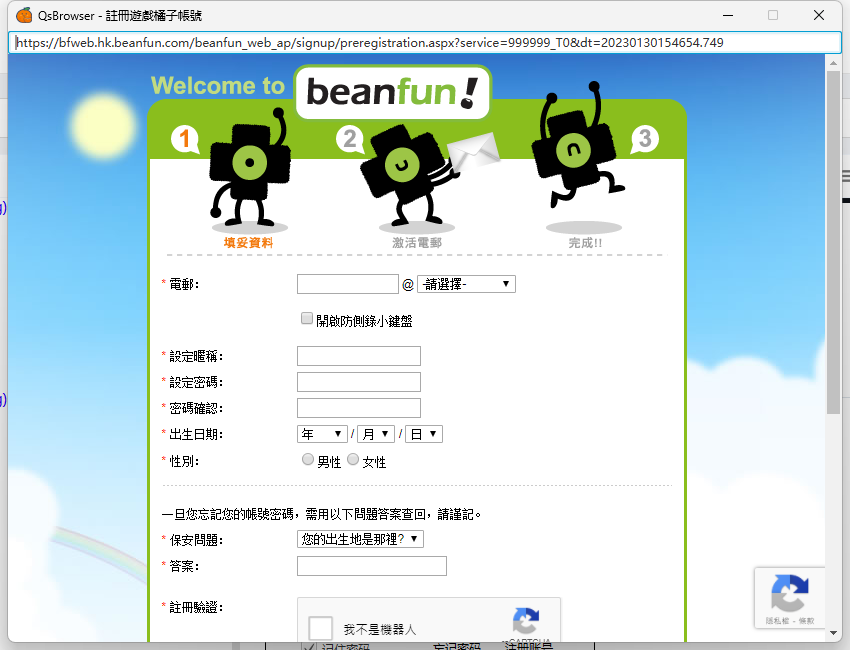Click the QsBrowser orange app icon
This screenshot has height=650, width=850.
(24, 15)
